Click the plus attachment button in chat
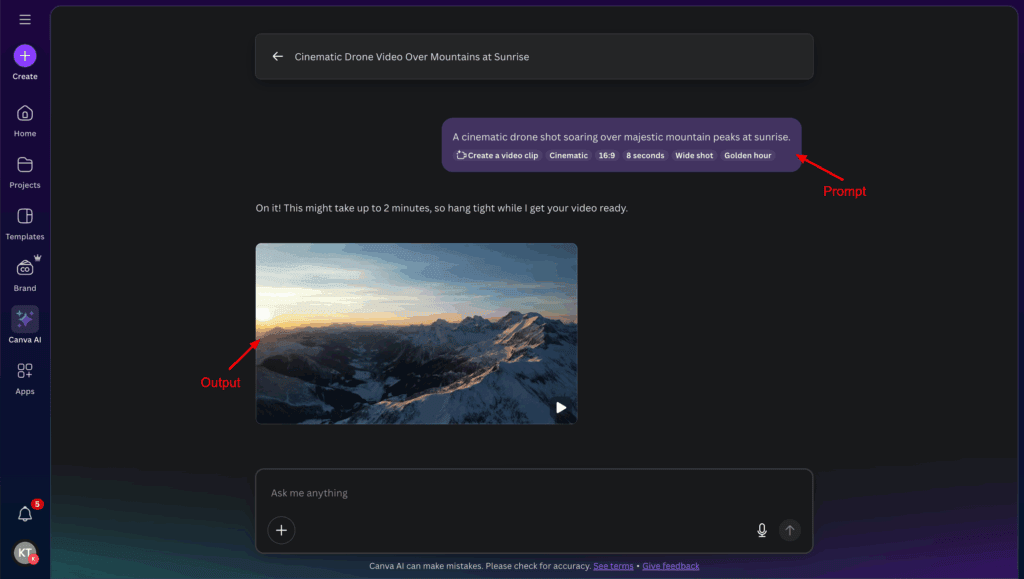 [x=281, y=530]
